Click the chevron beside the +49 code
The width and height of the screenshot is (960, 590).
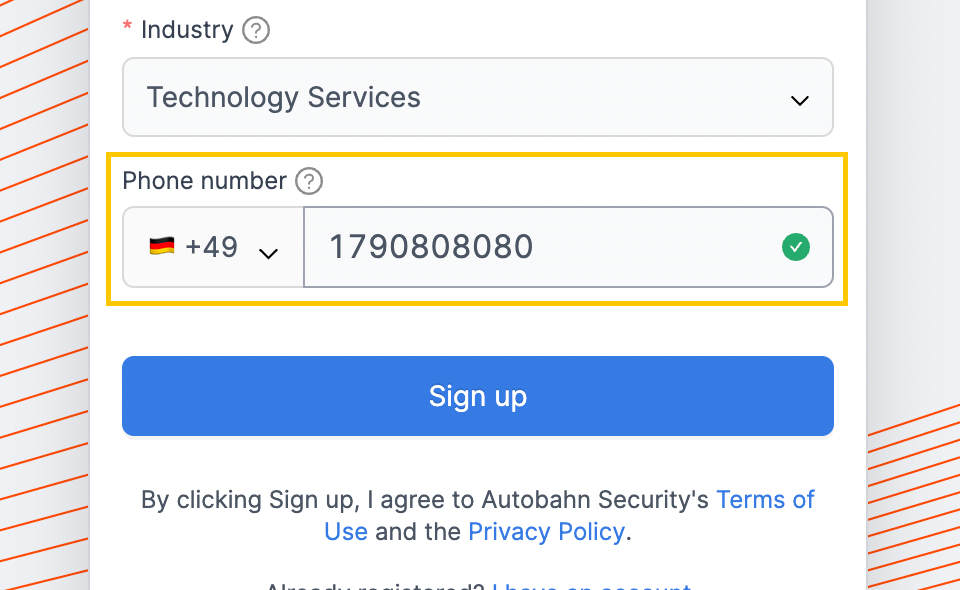(x=269, y=253)
